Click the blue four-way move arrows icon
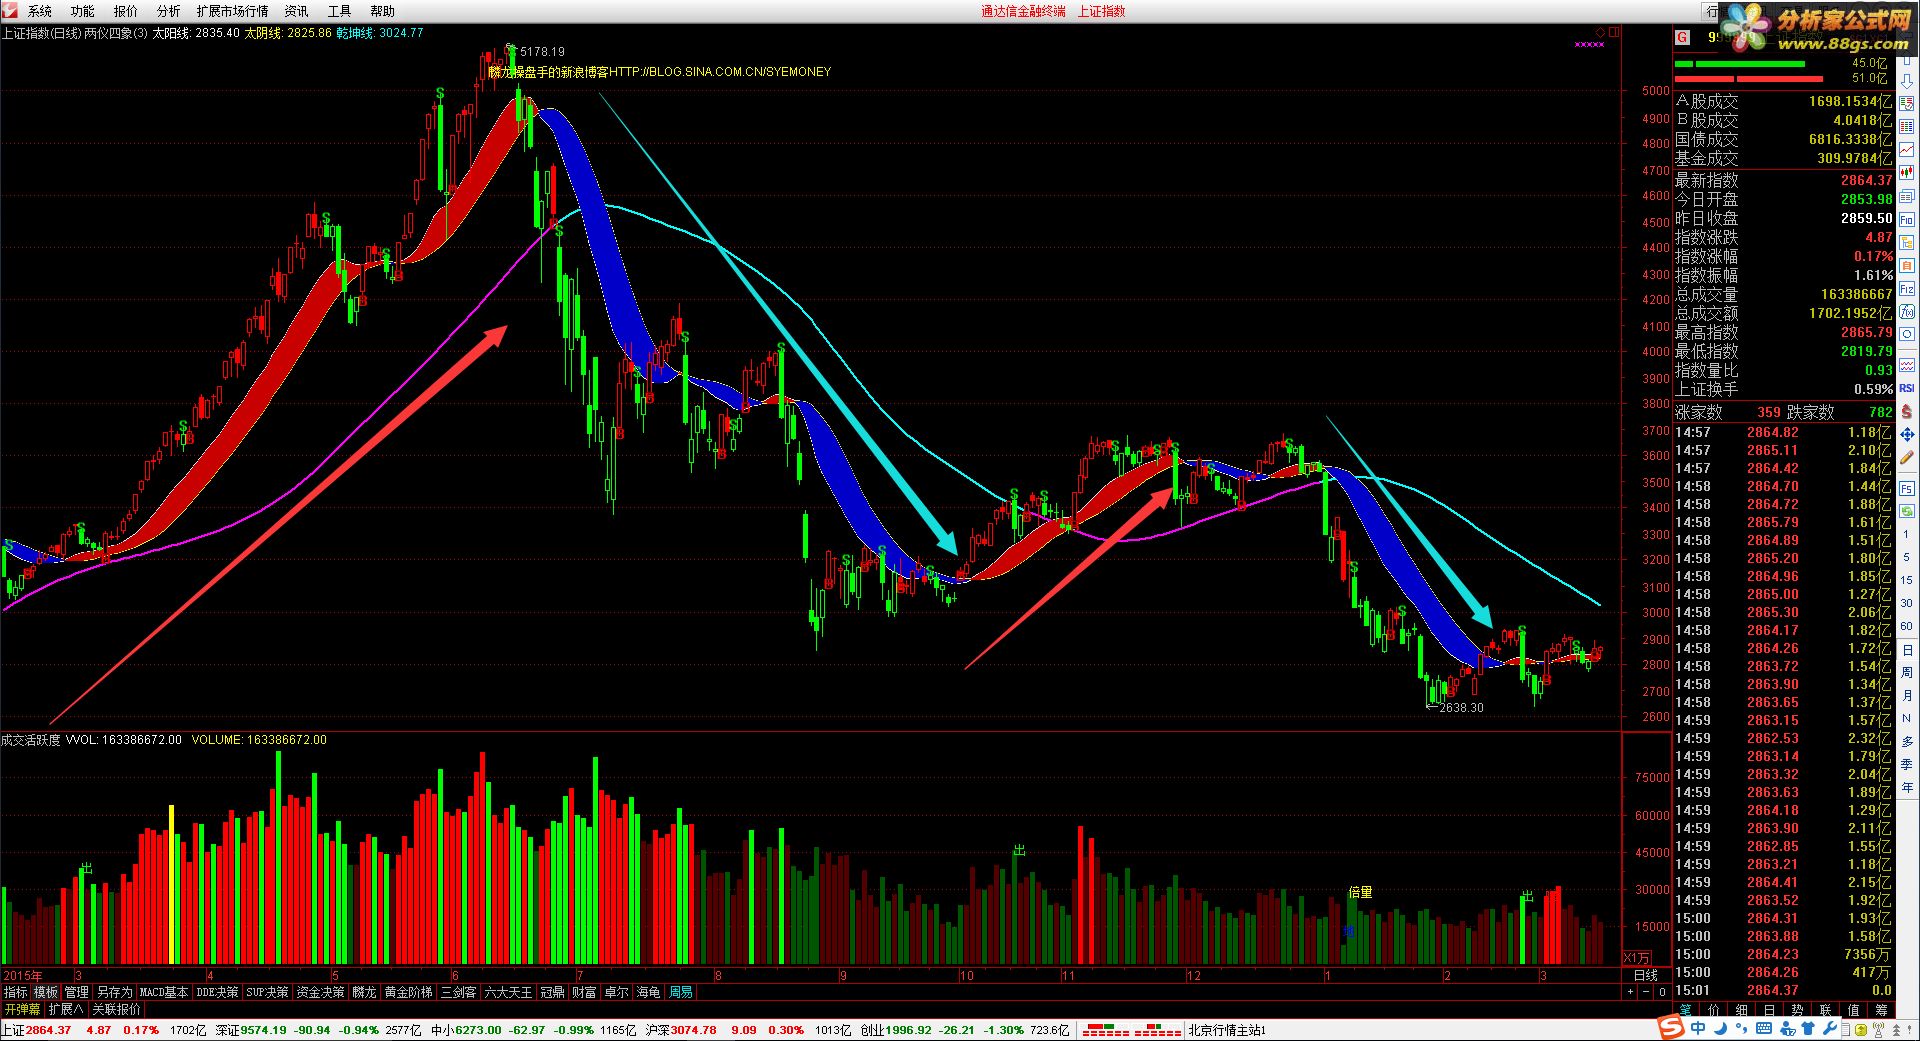The width and height of the screenshot is (1920, 1041). [1907, 434]
